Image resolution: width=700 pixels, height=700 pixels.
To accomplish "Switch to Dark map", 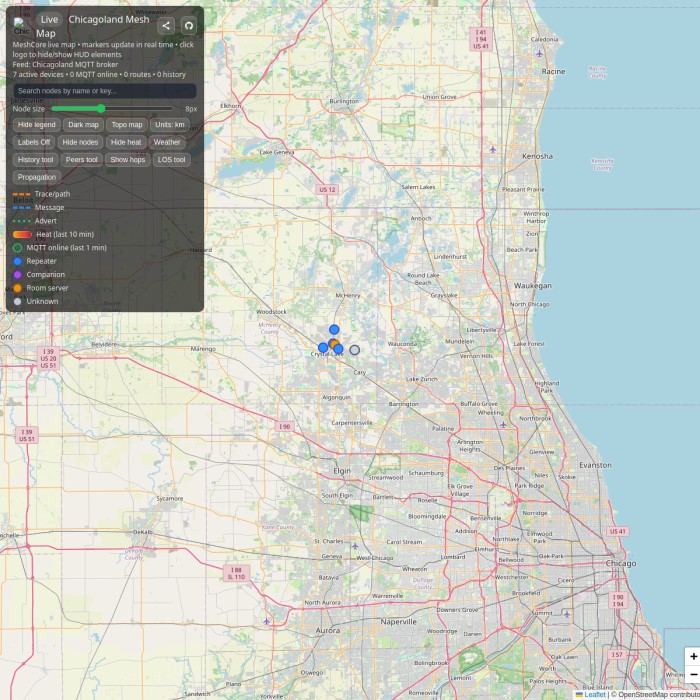I will (83, 125).
